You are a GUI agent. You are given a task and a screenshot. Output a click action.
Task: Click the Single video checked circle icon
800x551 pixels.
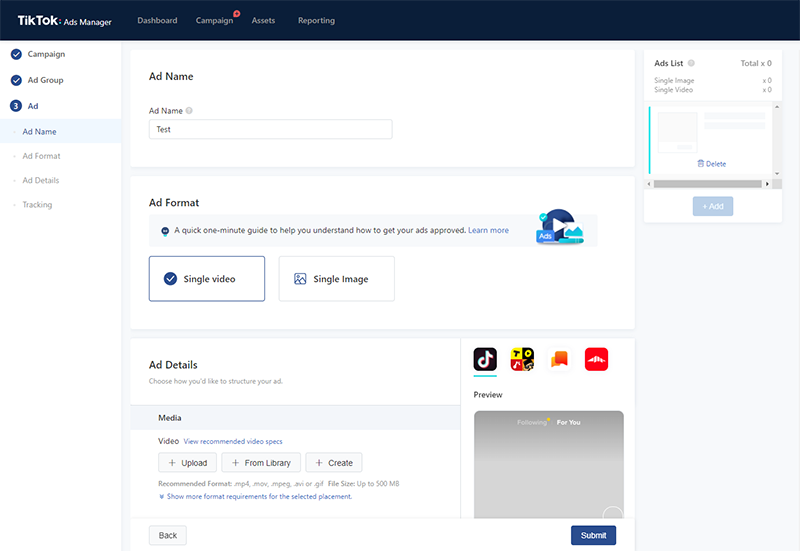pos(170,279)
